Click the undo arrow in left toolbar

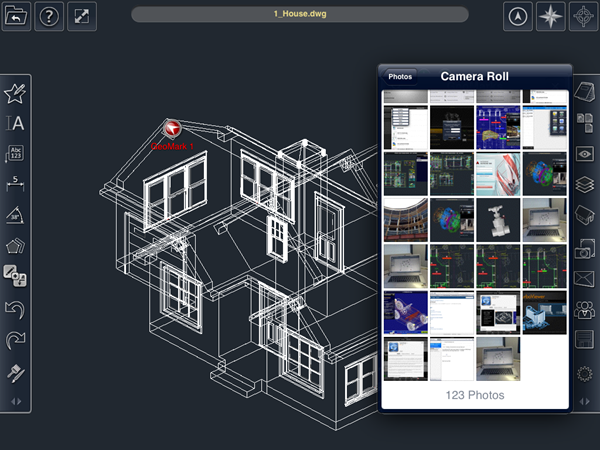coord(15,307)
